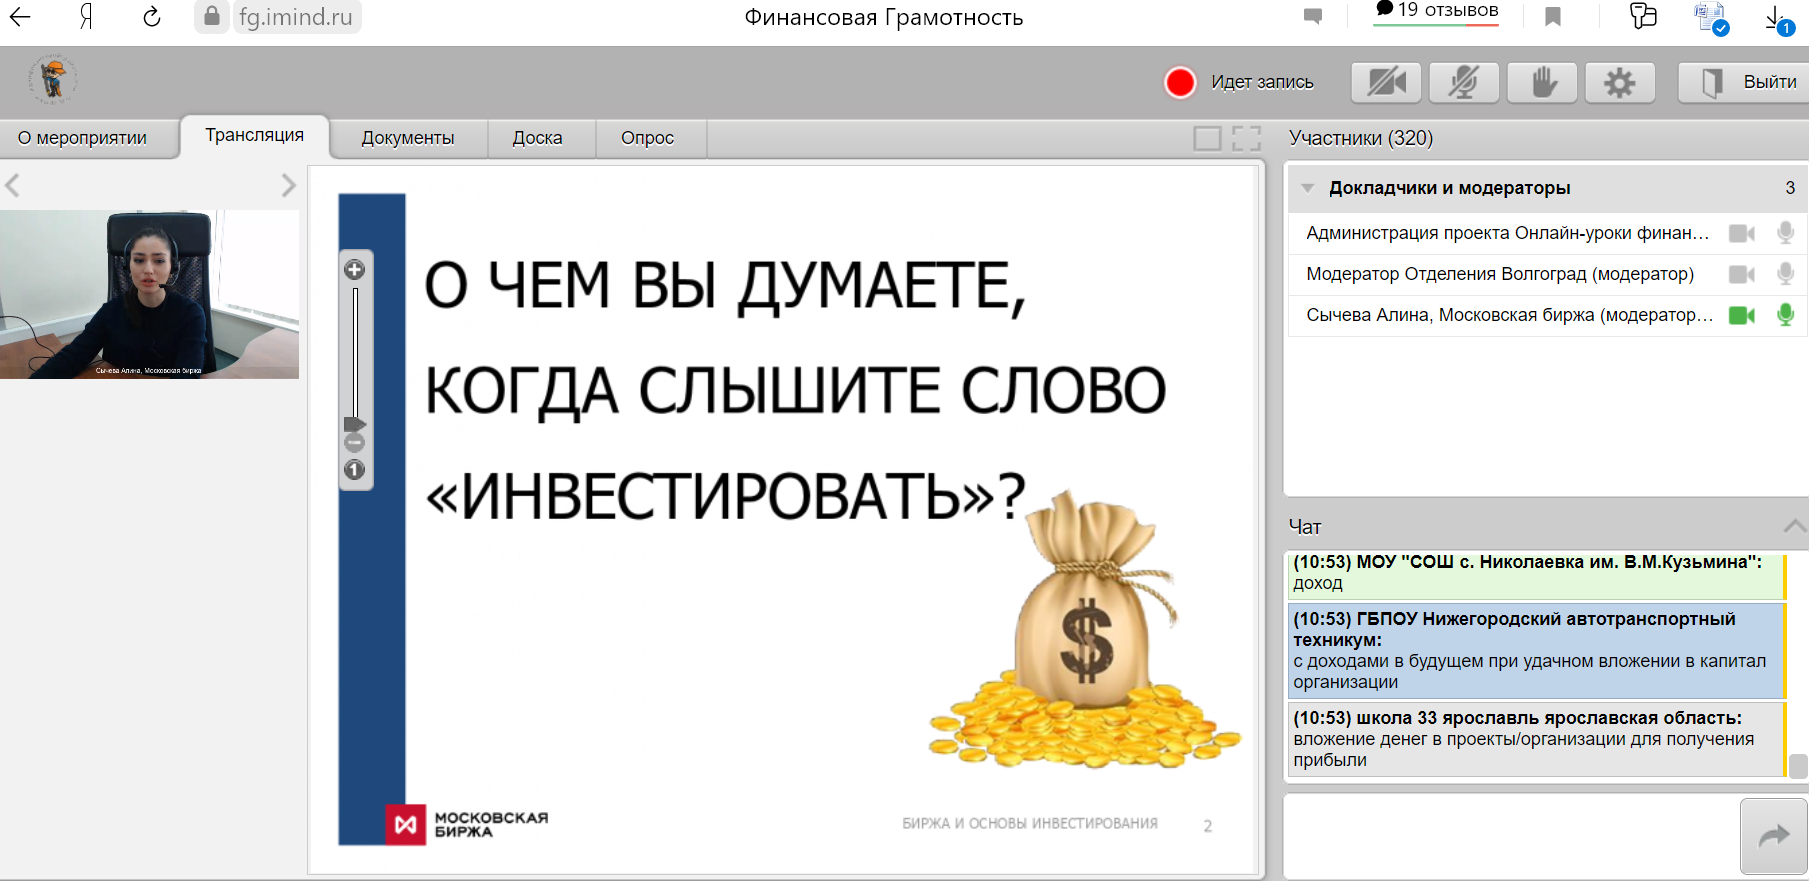Toggle your camera on or off

pyautogui.click(x=1386, y=82)
